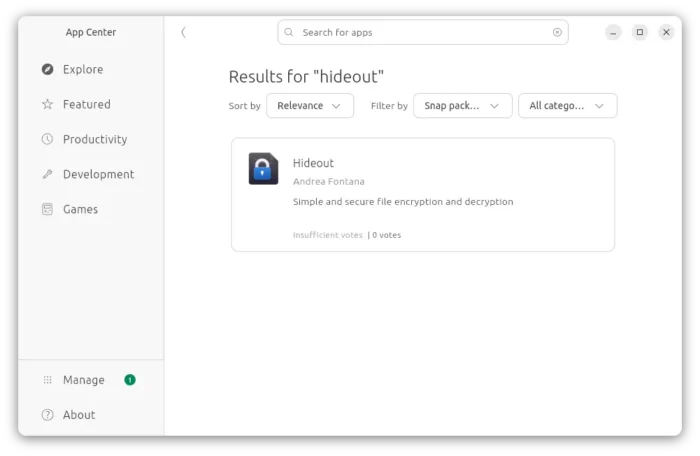
Task: Click the About question mark icon
Action: (x=47, y=415)
